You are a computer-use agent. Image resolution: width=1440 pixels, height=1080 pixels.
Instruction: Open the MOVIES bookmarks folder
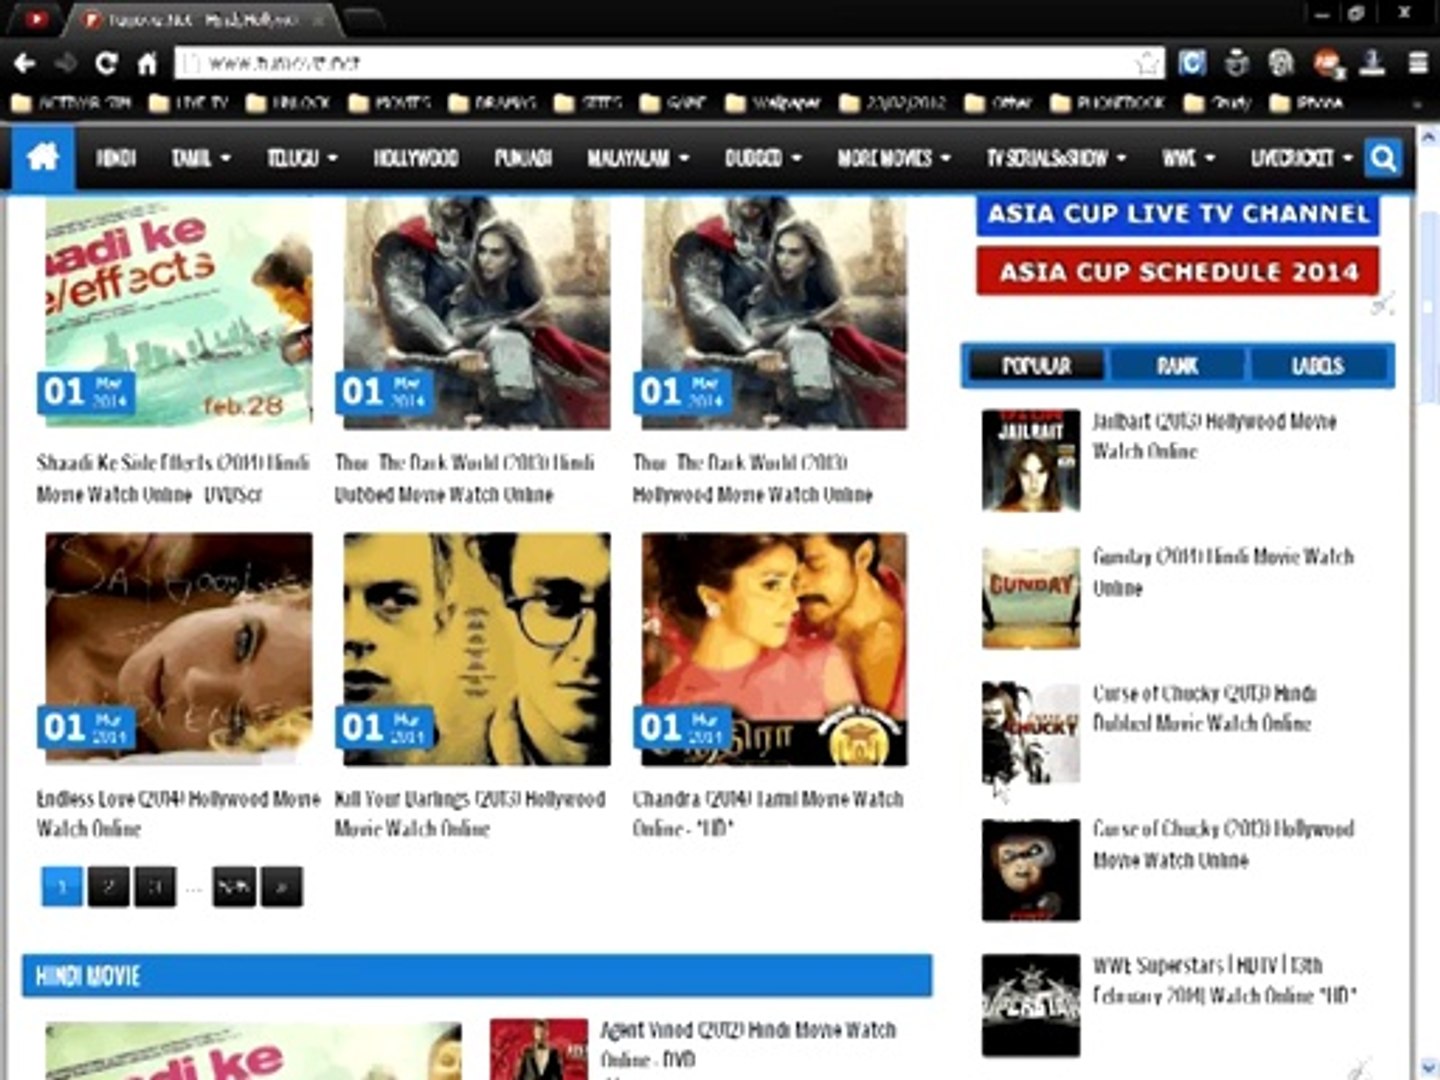pyautogui.click(x=390, y=102)
